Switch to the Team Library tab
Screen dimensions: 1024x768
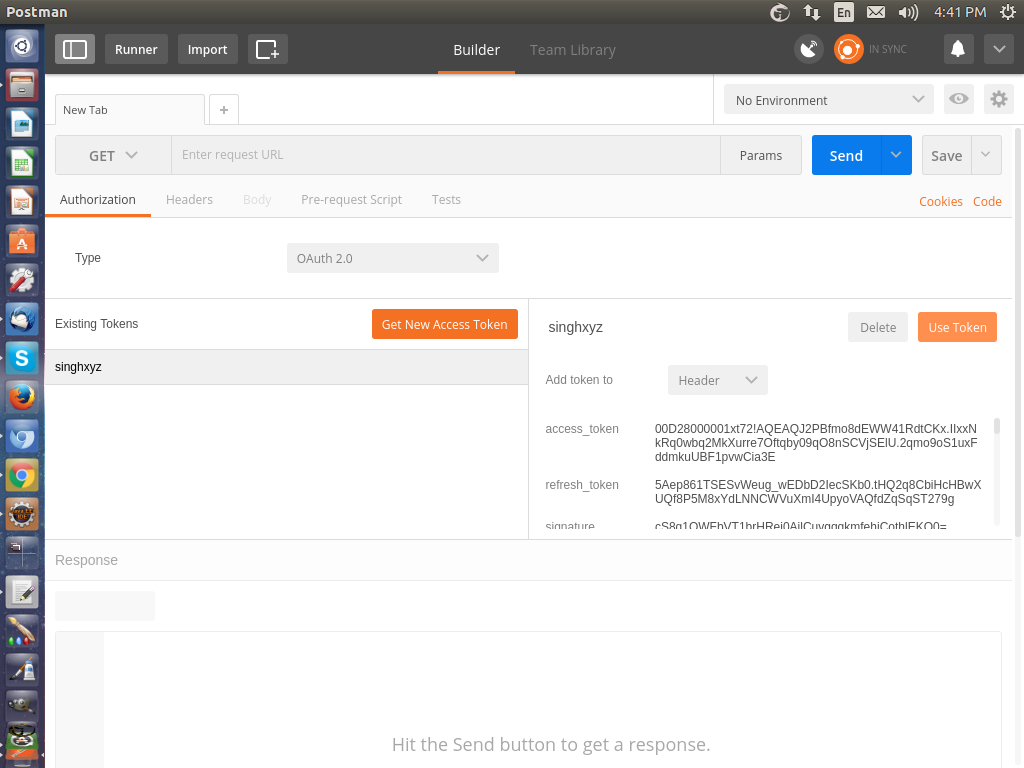tap(573, 50)
